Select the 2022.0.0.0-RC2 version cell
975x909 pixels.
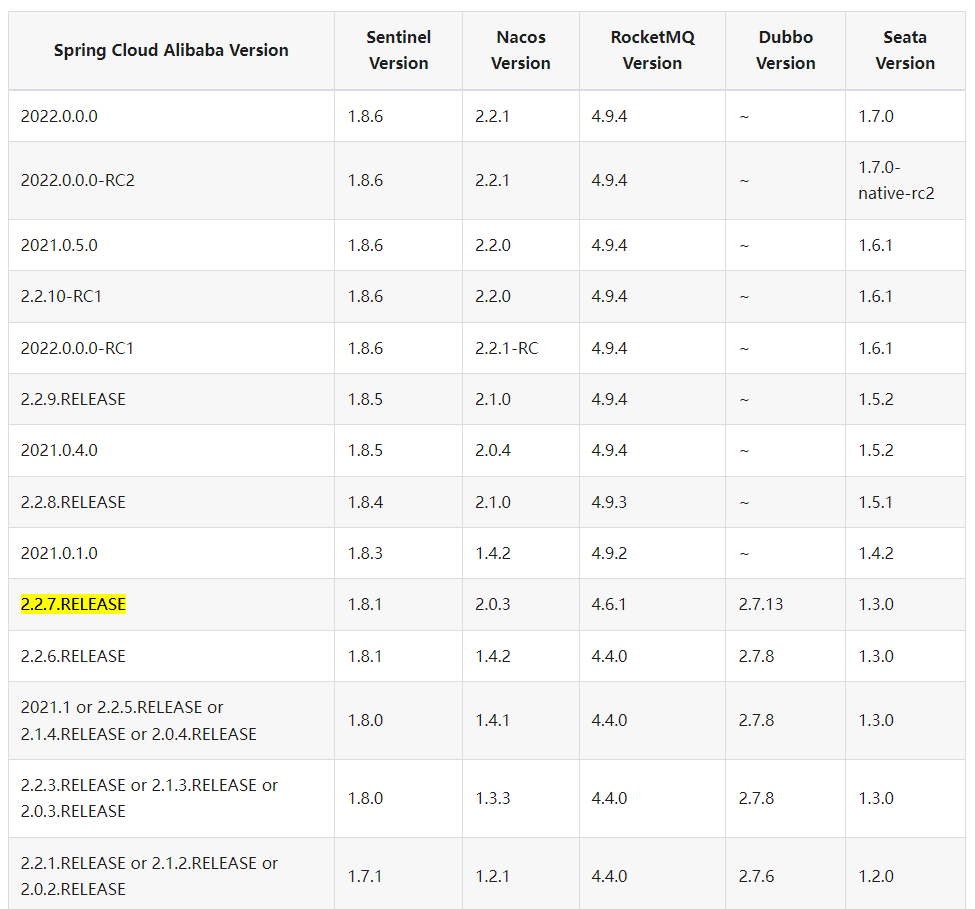click(x=77, y=180)
